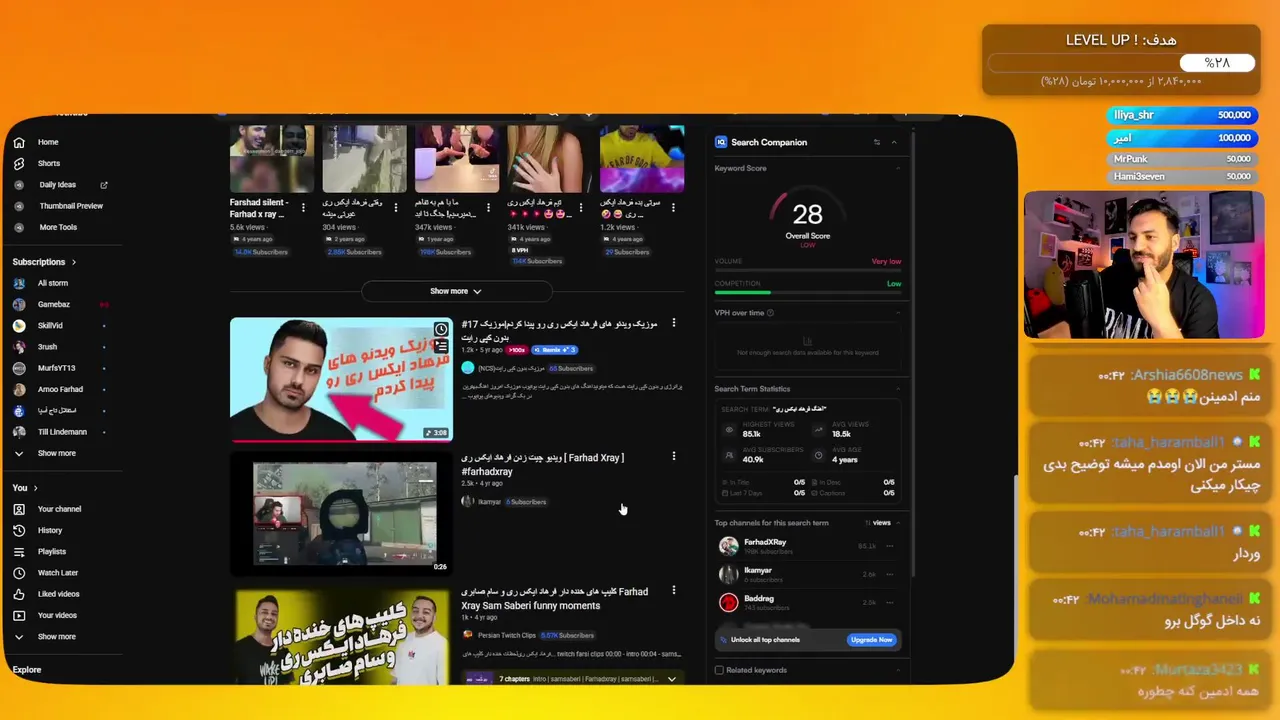Open options menu for the 341k views short

click(581, 207)
